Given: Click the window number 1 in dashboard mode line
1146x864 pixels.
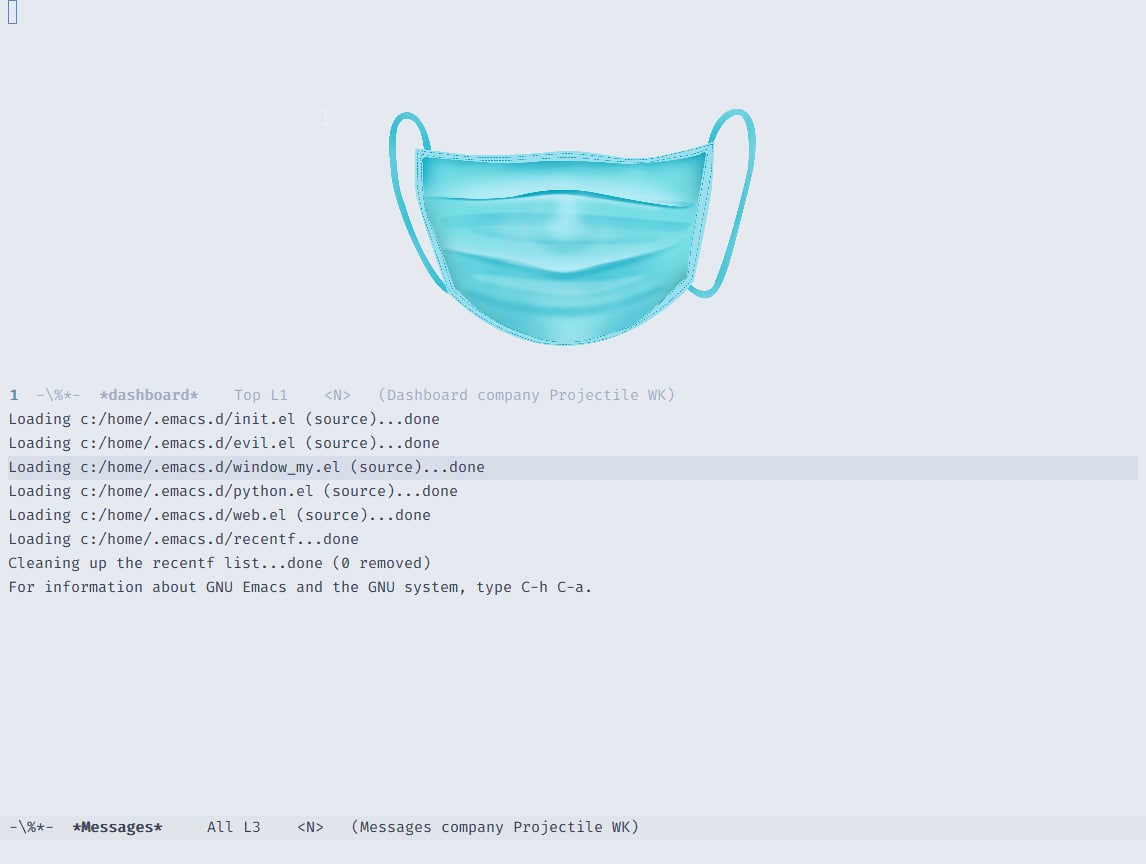Looking at the screenshot, I should [x=14, y=395].
